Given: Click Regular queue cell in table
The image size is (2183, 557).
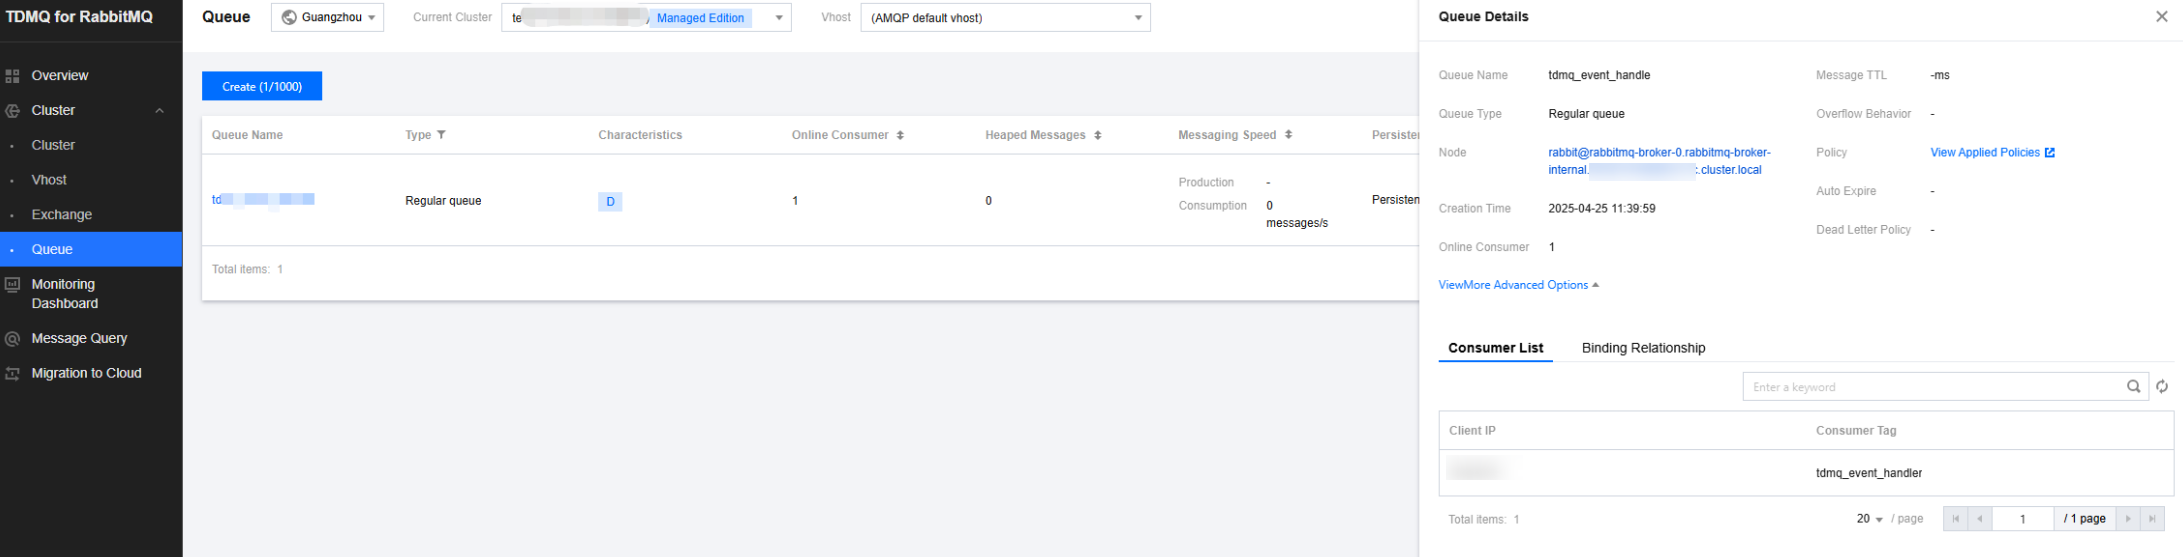Looking at the screenshot, I should tap(443, 201).
